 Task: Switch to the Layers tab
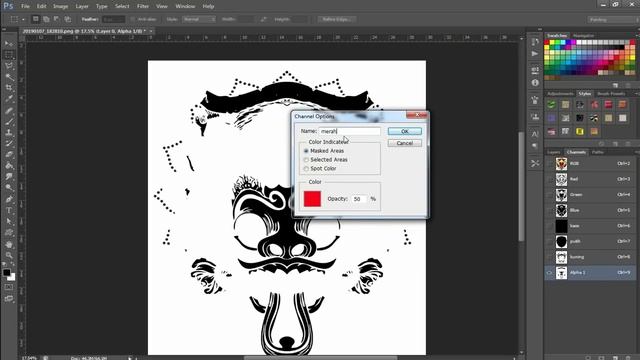click(x=554, y=152)
